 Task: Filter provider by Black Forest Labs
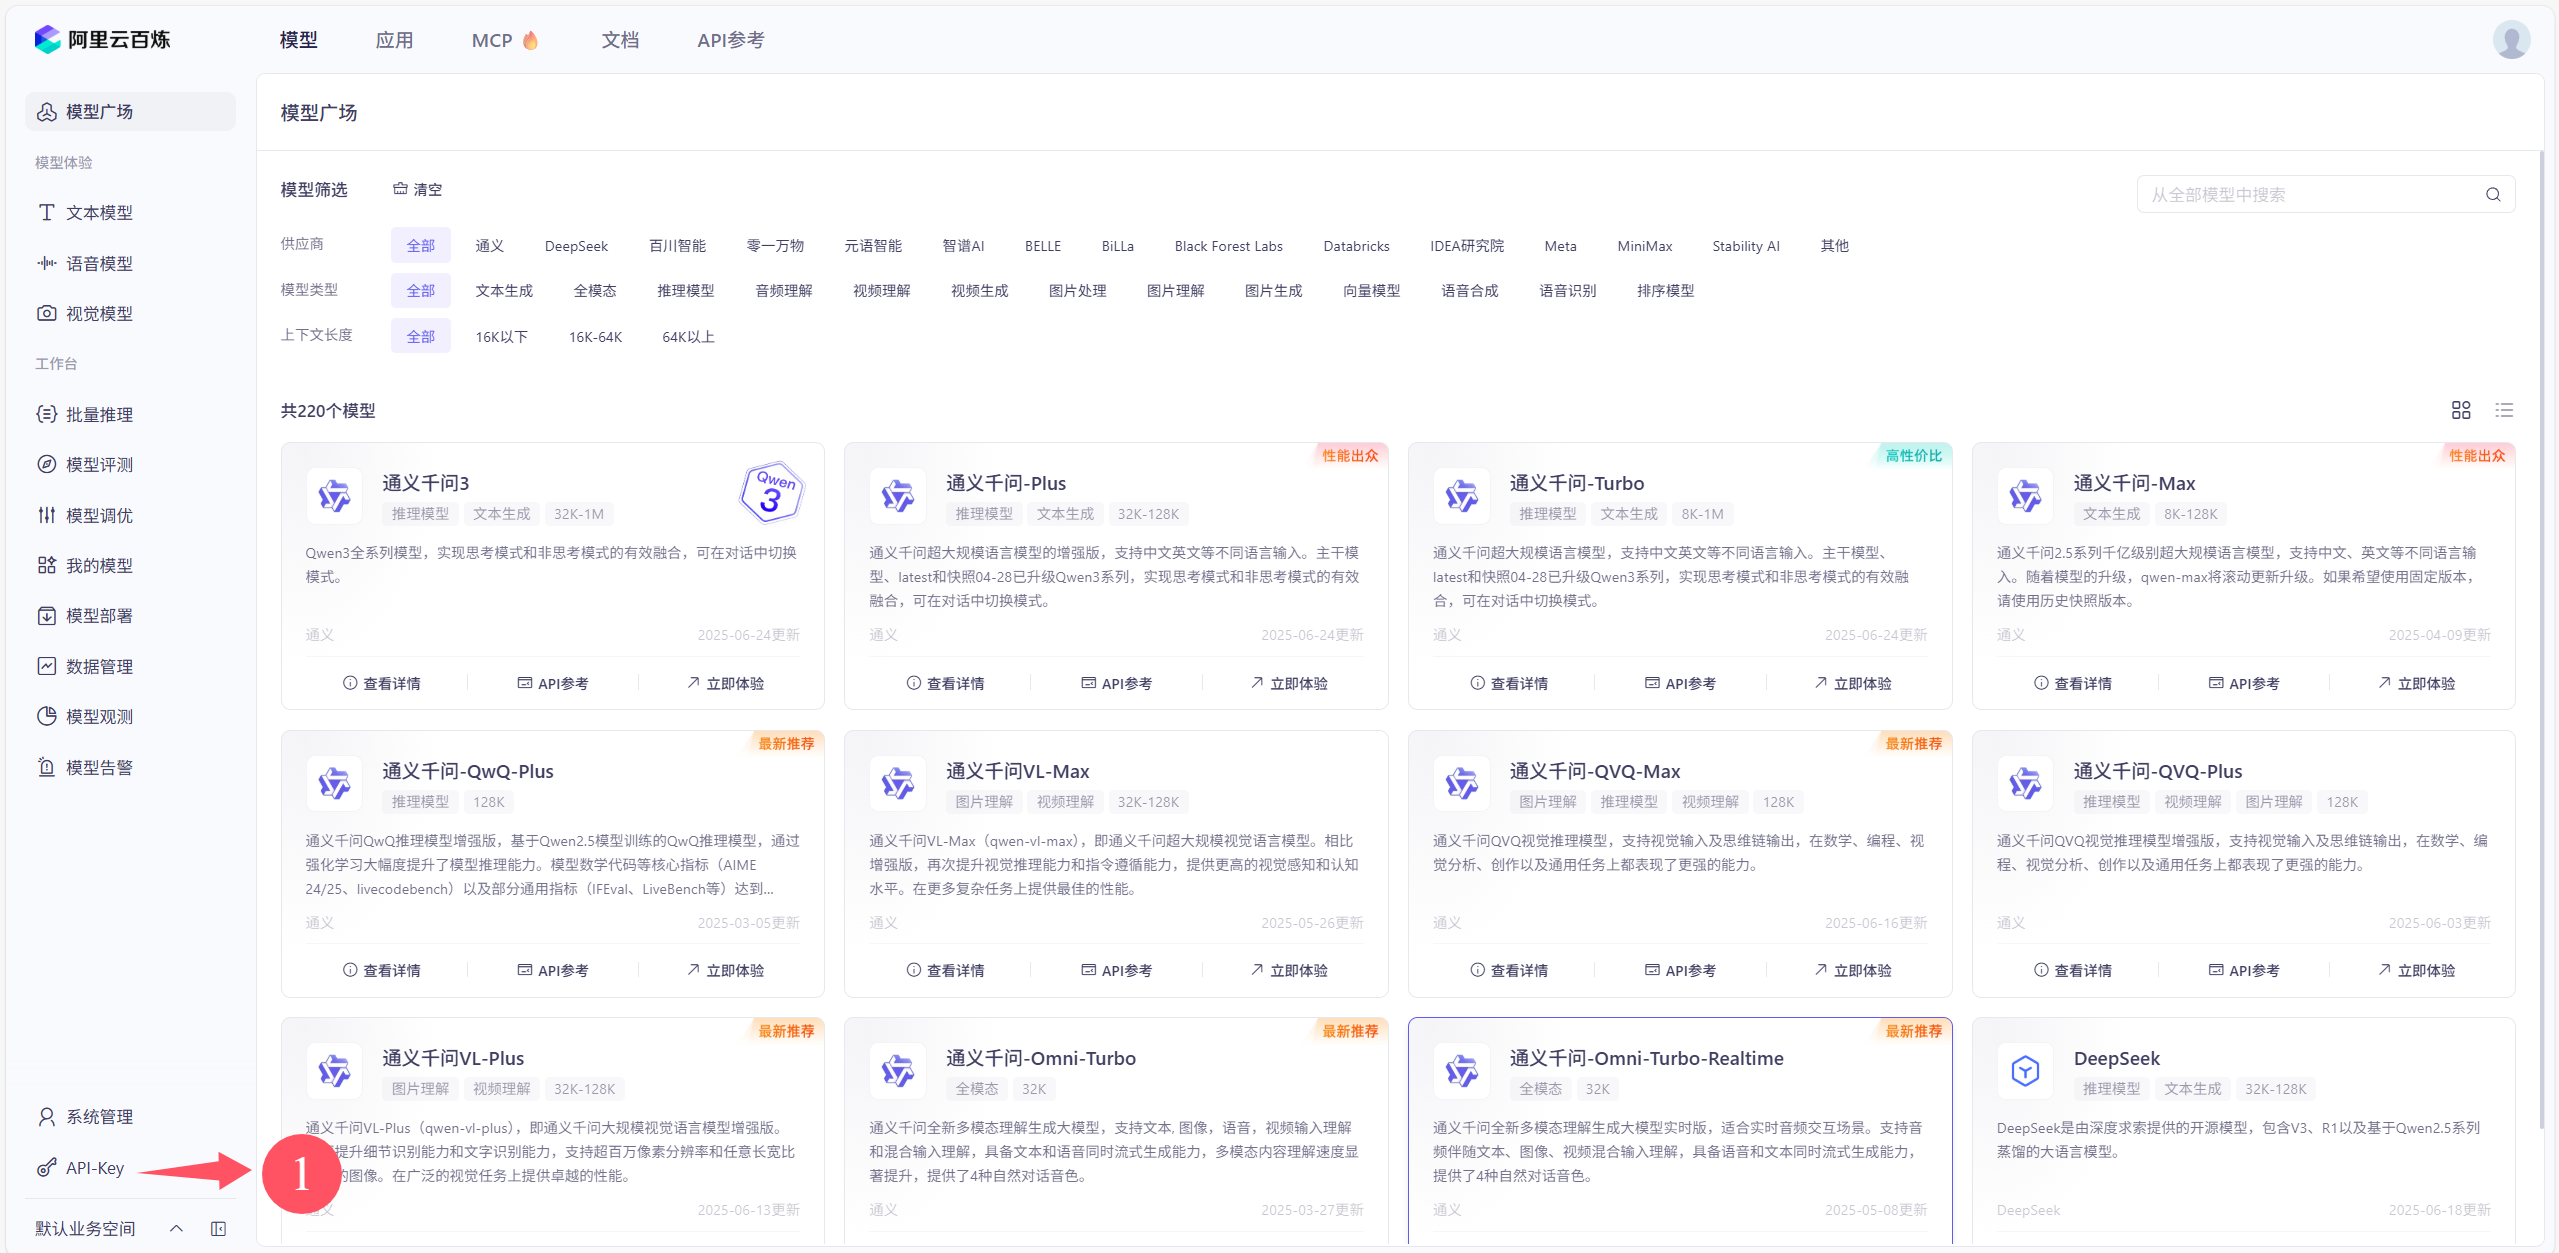(x=1228, y=246)
